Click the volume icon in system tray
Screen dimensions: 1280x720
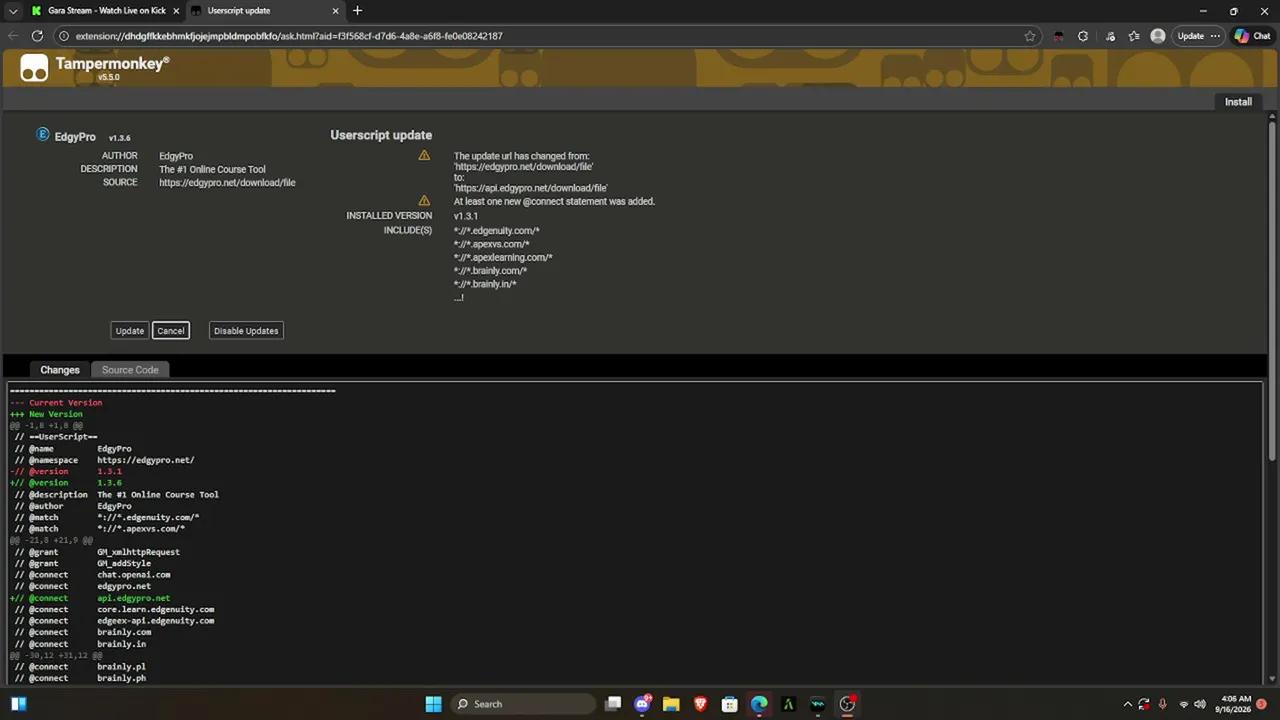click(x=1202, y=704)
